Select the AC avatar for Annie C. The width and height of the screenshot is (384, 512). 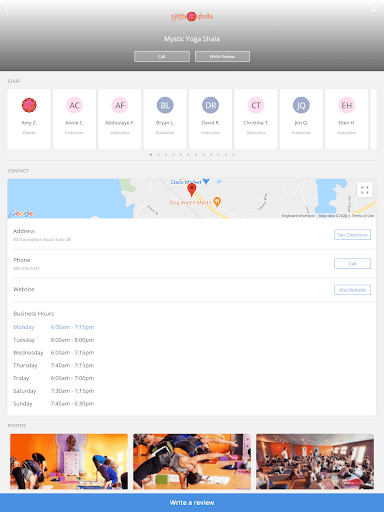pyautogui.click(x=74, y=105)
